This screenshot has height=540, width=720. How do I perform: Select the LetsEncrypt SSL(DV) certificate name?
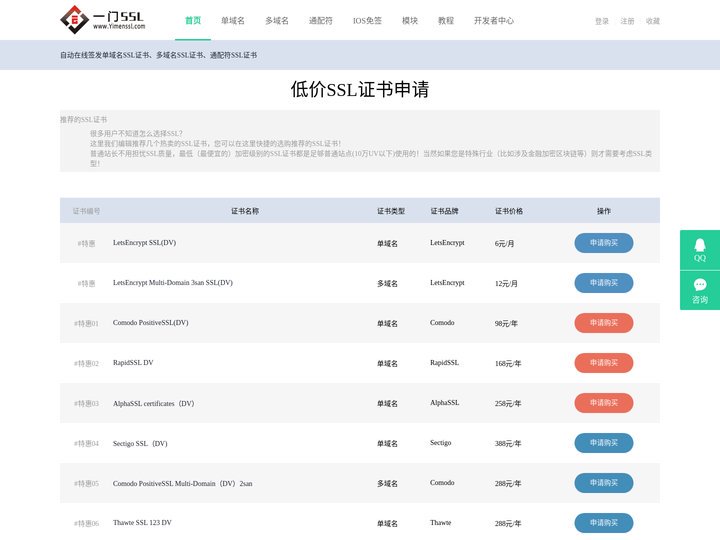(x=144, y=242)
